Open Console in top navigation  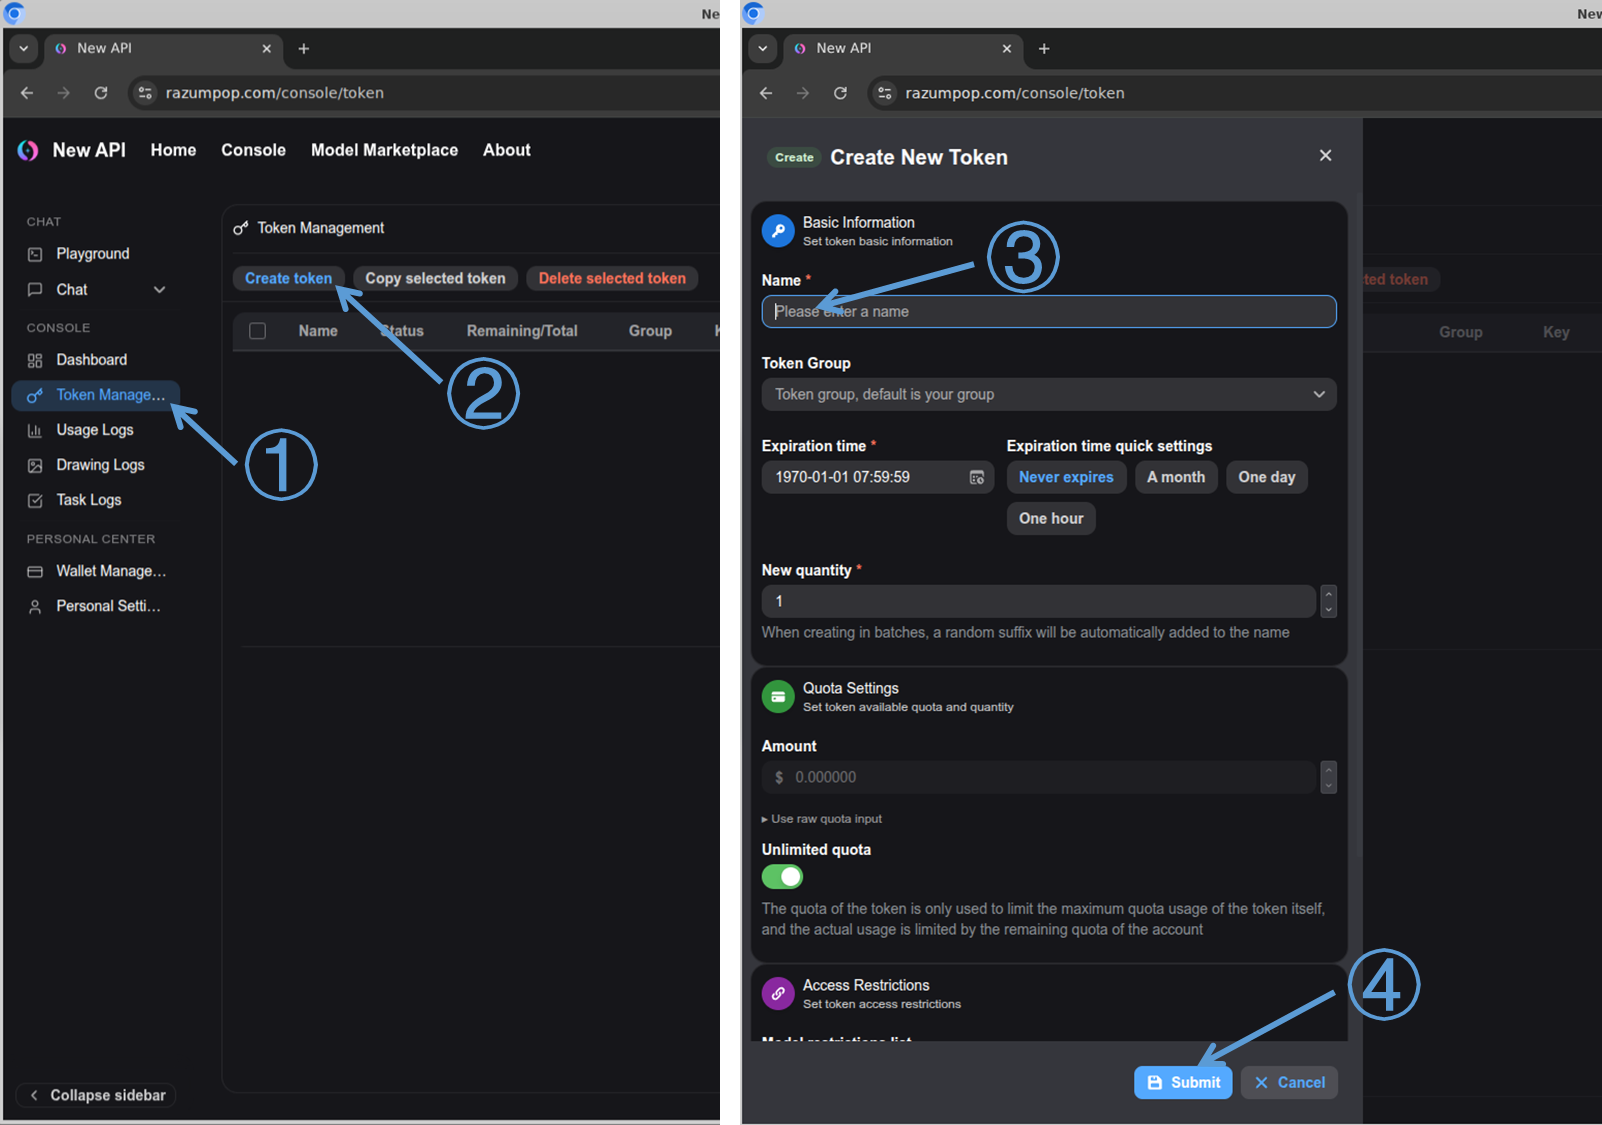(253, 150)
